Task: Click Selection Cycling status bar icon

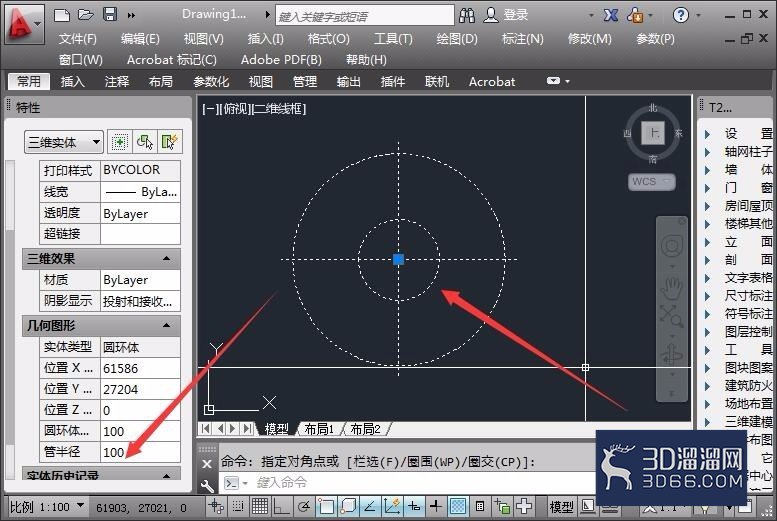Action: click(502, 506)
